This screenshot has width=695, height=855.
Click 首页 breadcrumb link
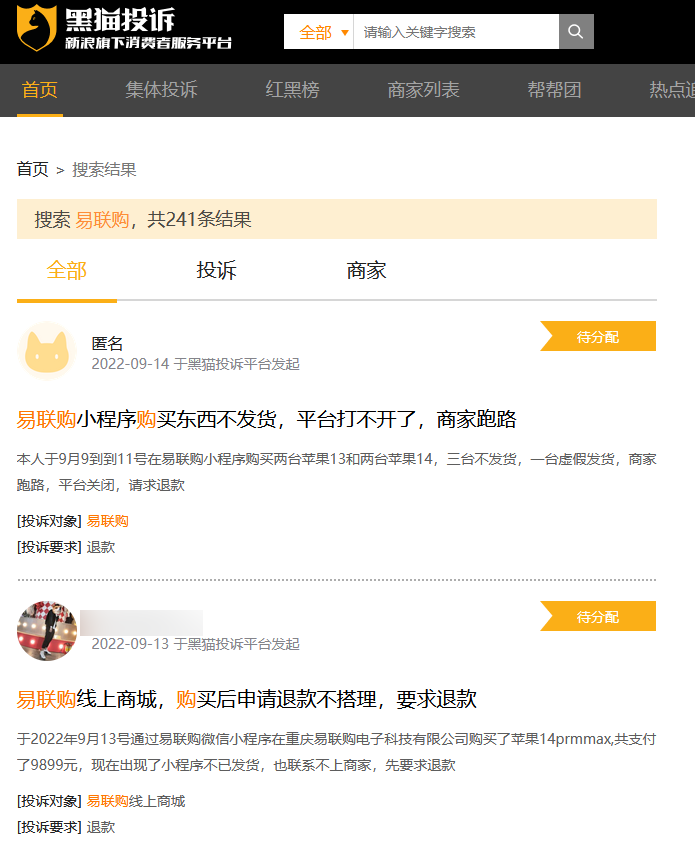tap(33, 169)
